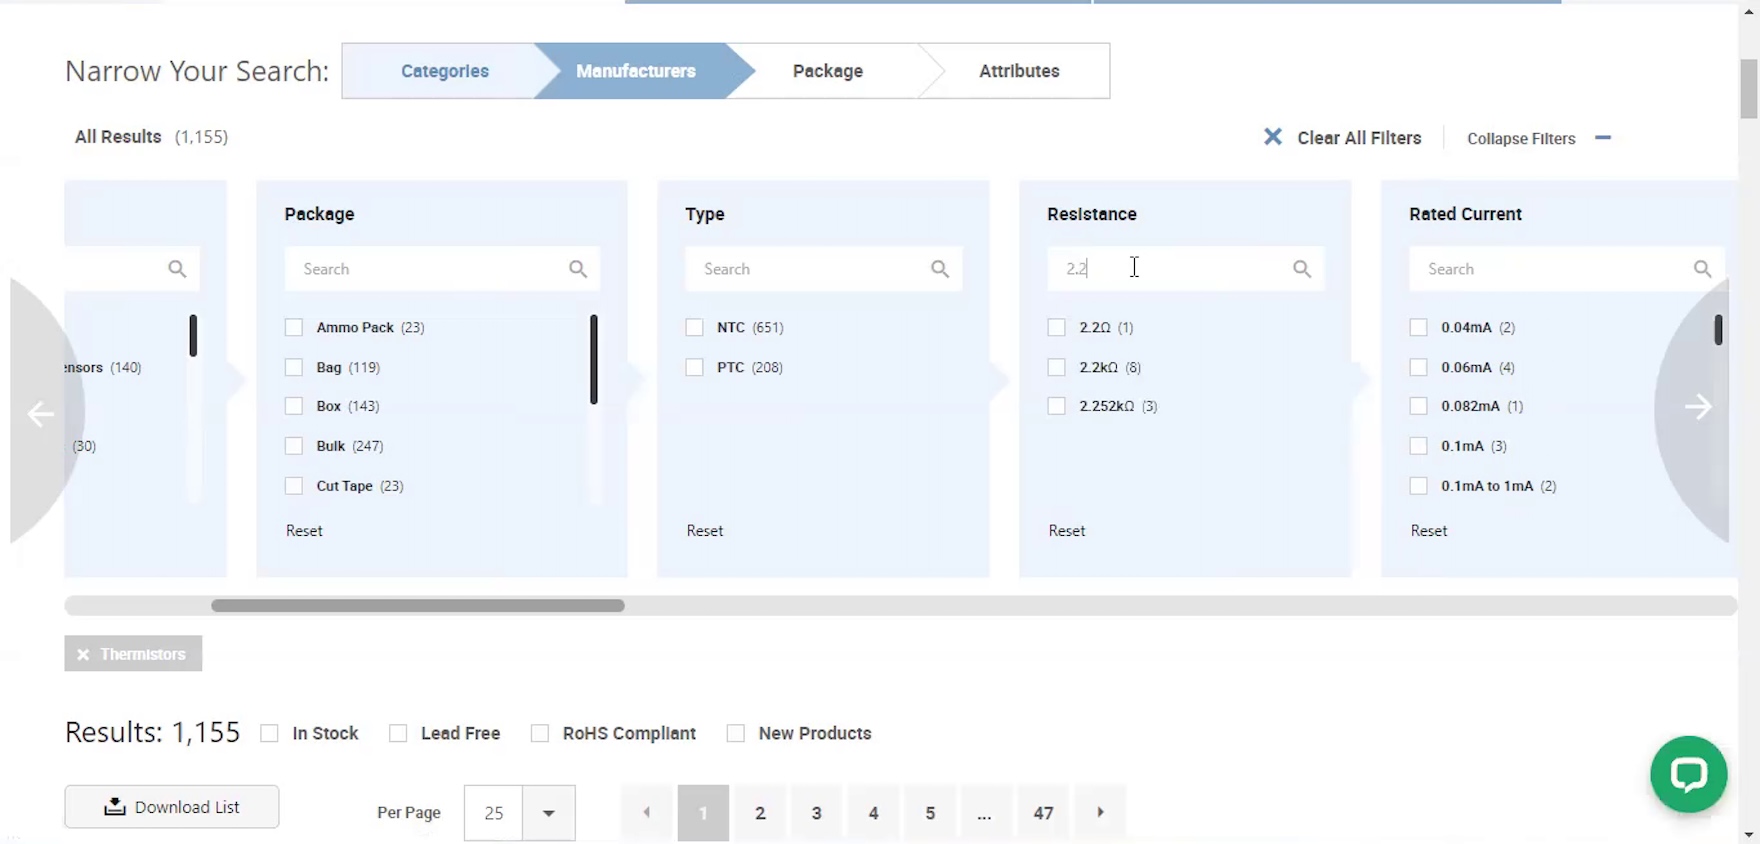
Task: Click the search icon in Package filter
Action: pos(578,269)
